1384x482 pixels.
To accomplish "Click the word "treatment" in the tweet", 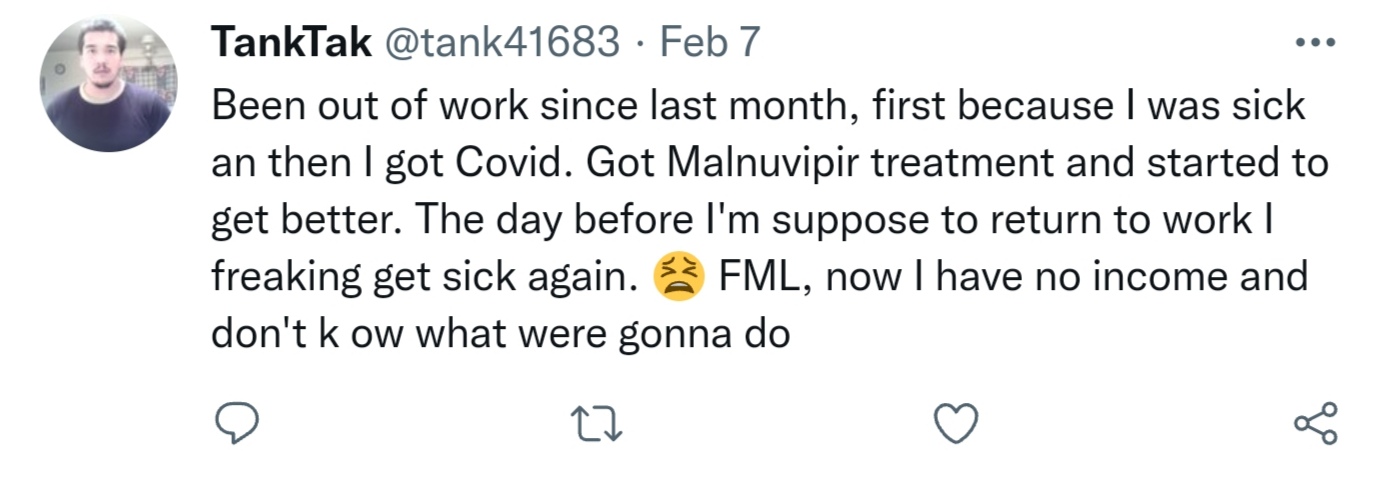I will (x=934, y=164).
